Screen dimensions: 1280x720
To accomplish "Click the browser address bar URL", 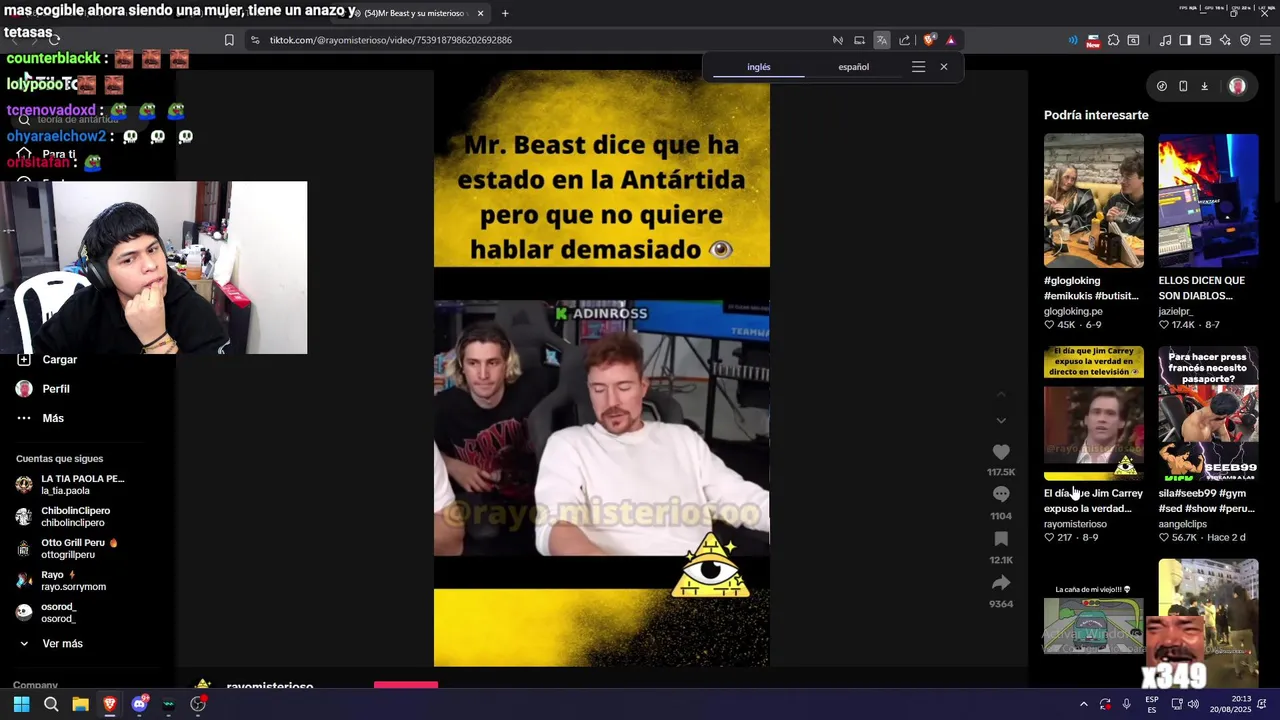I will click(391, 40).
